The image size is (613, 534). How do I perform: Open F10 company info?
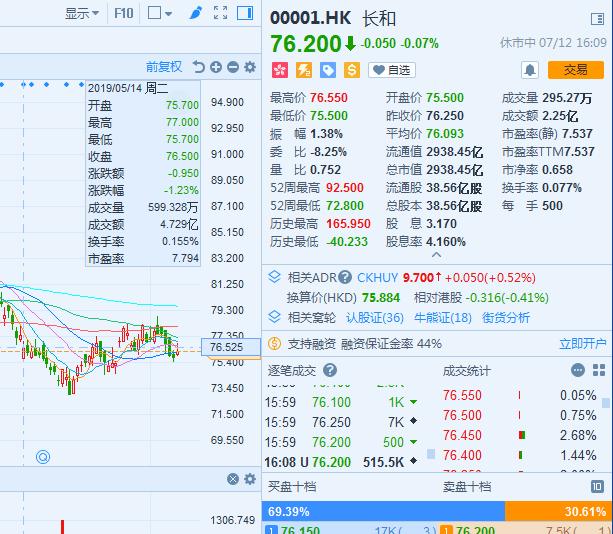click(124, 14)
